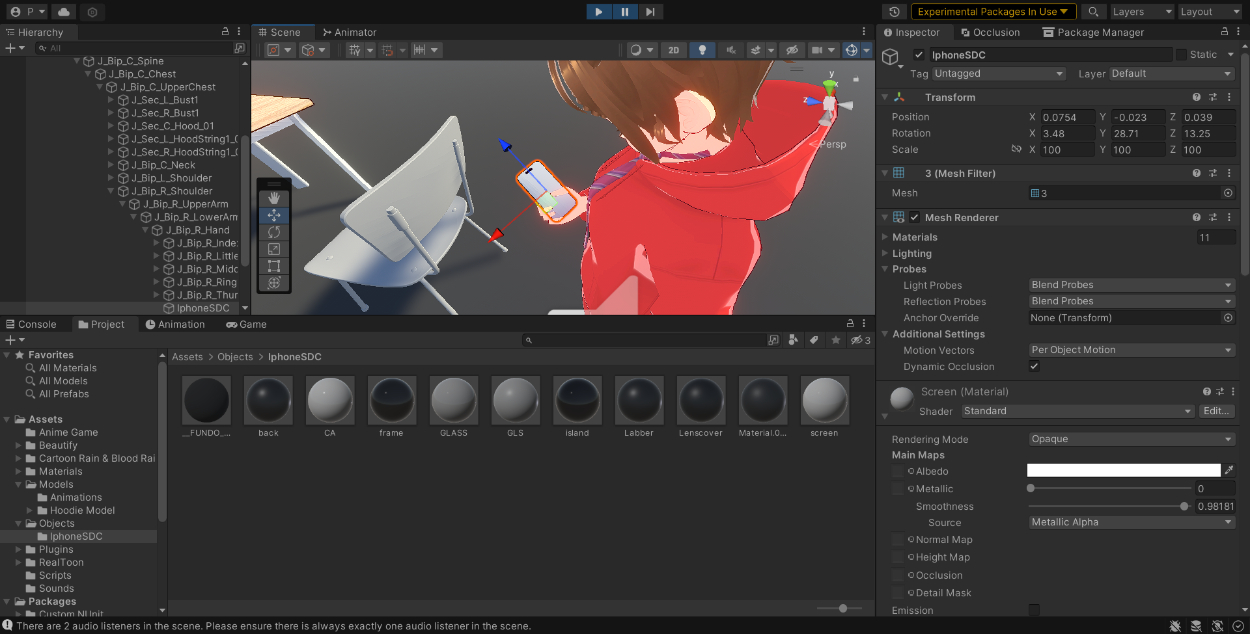Image resolution: width=1250 pixels, height=634 pixels.
Task: Open the Rendering Mode dropdown
Action: pos(1131,439)
